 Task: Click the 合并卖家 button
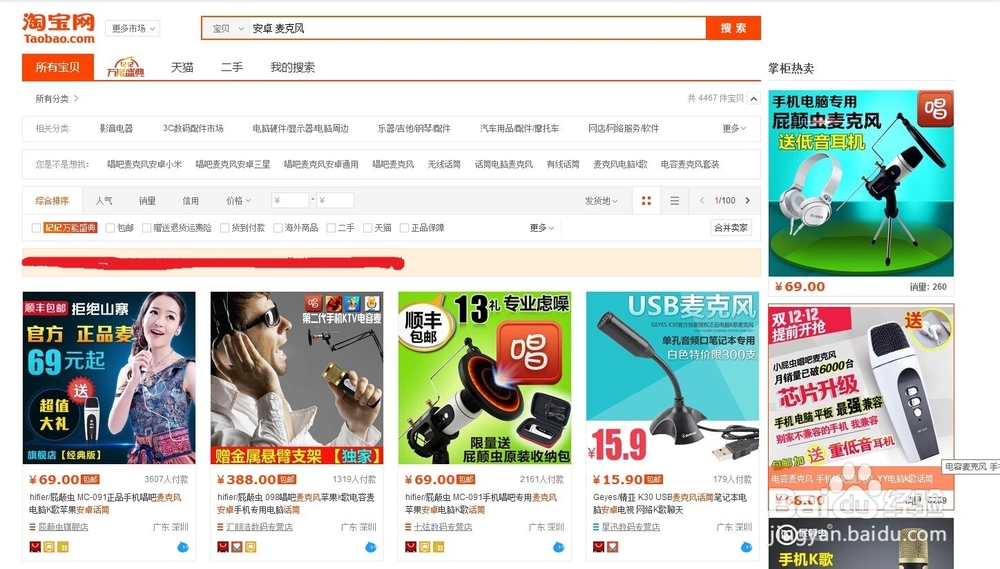click(x=731, y=228)
